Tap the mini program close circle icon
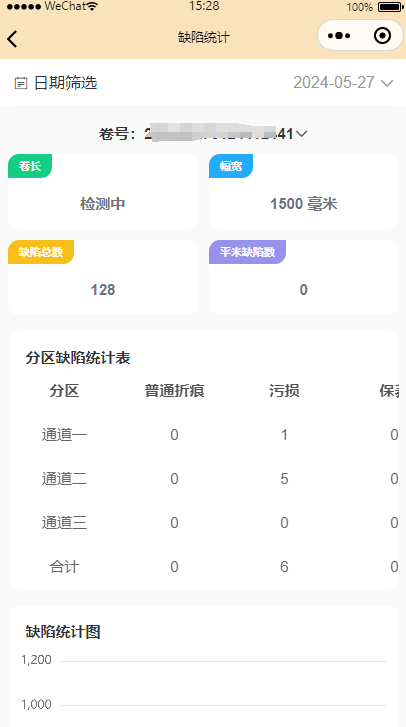The image size is (406, 727). [382, 36]
